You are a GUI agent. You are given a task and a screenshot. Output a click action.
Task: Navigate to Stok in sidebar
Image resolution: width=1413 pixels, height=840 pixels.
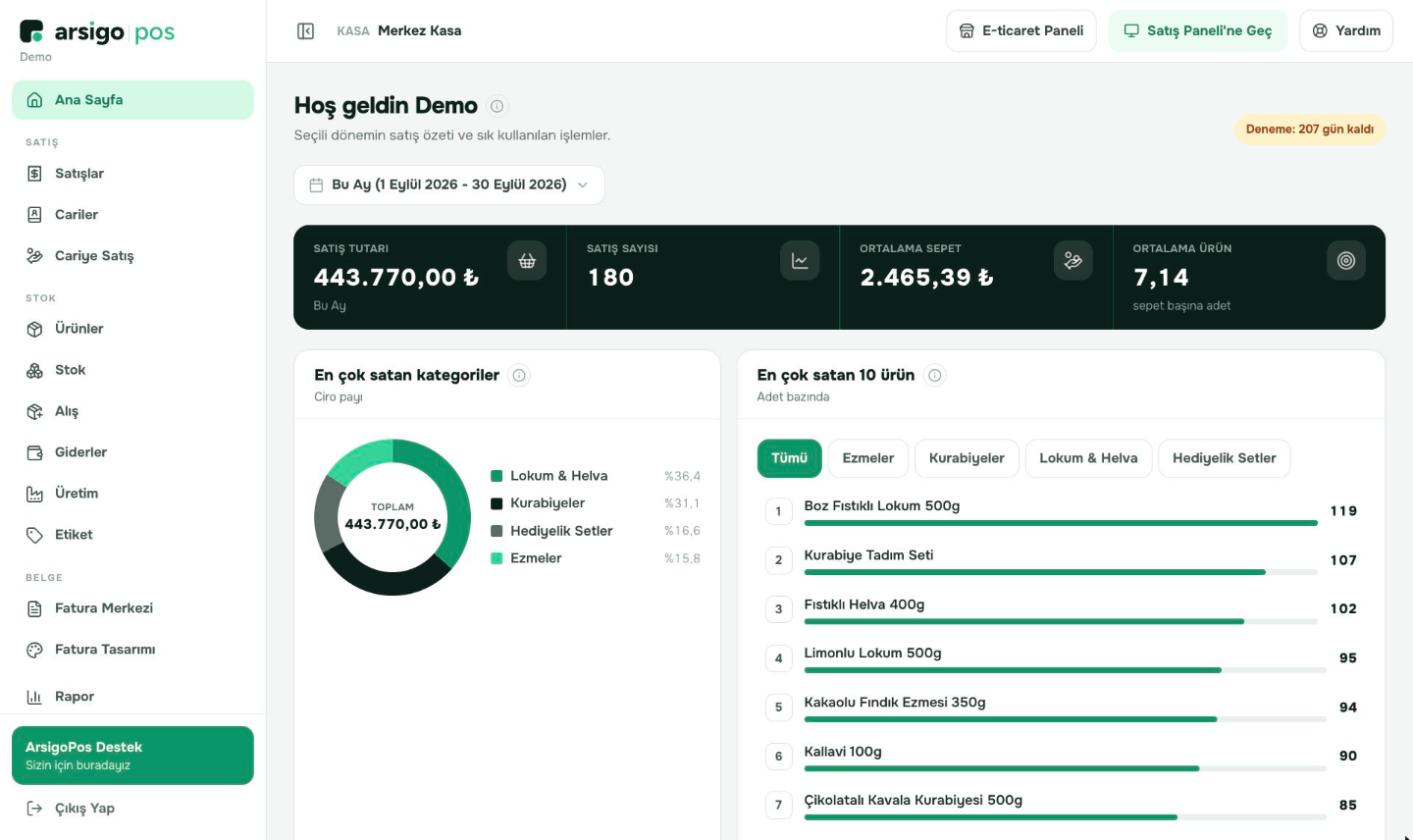133,370
